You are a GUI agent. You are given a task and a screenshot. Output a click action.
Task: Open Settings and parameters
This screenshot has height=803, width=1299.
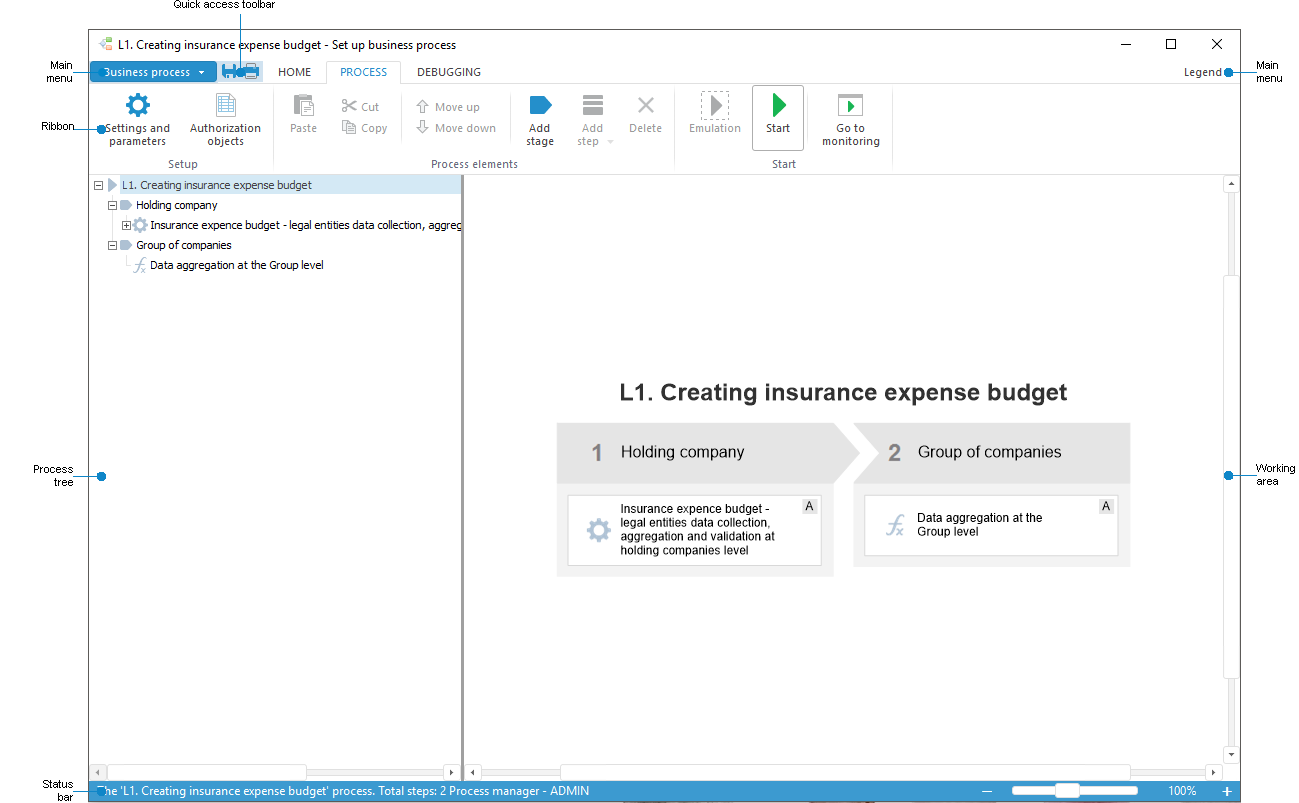click(x=138, y=120)
